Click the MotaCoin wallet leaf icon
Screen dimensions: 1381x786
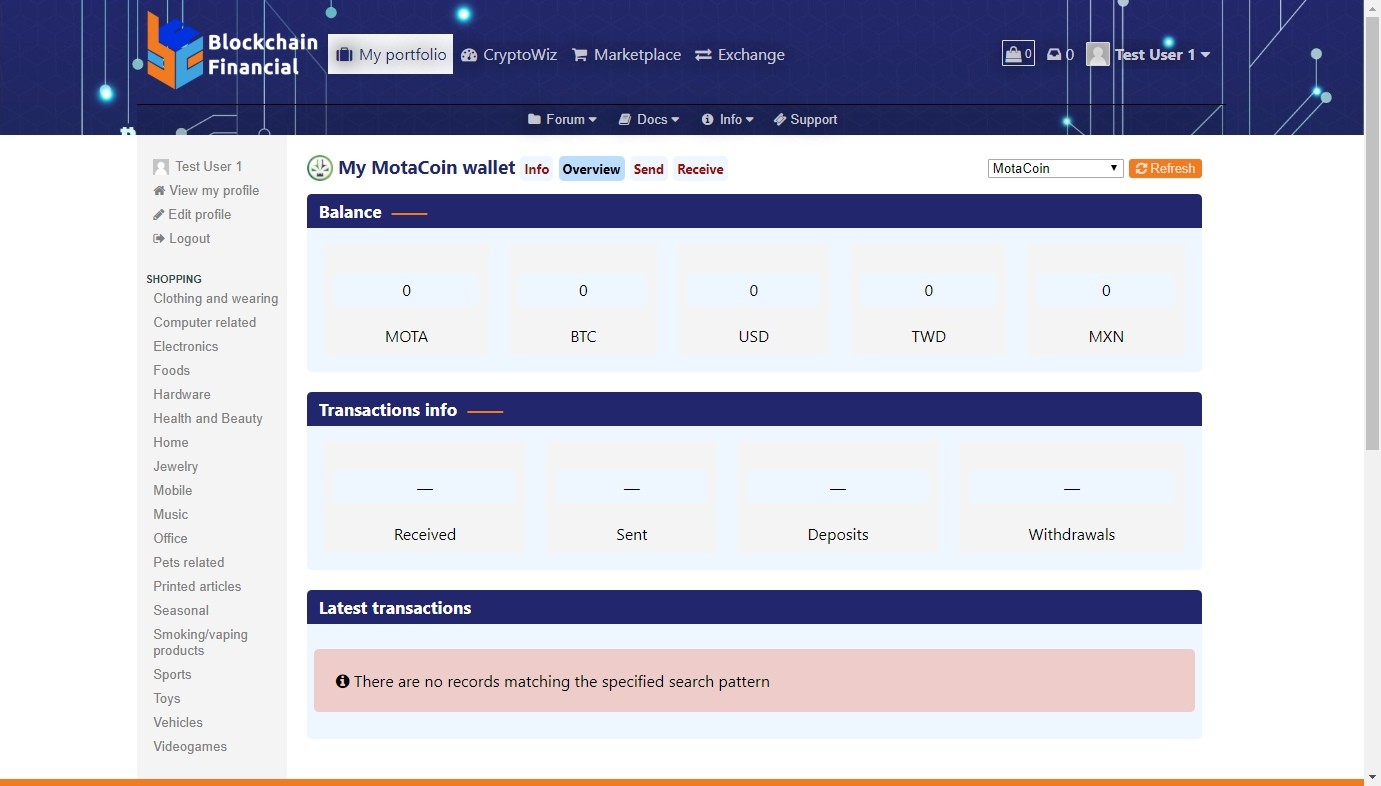(319, 168)
